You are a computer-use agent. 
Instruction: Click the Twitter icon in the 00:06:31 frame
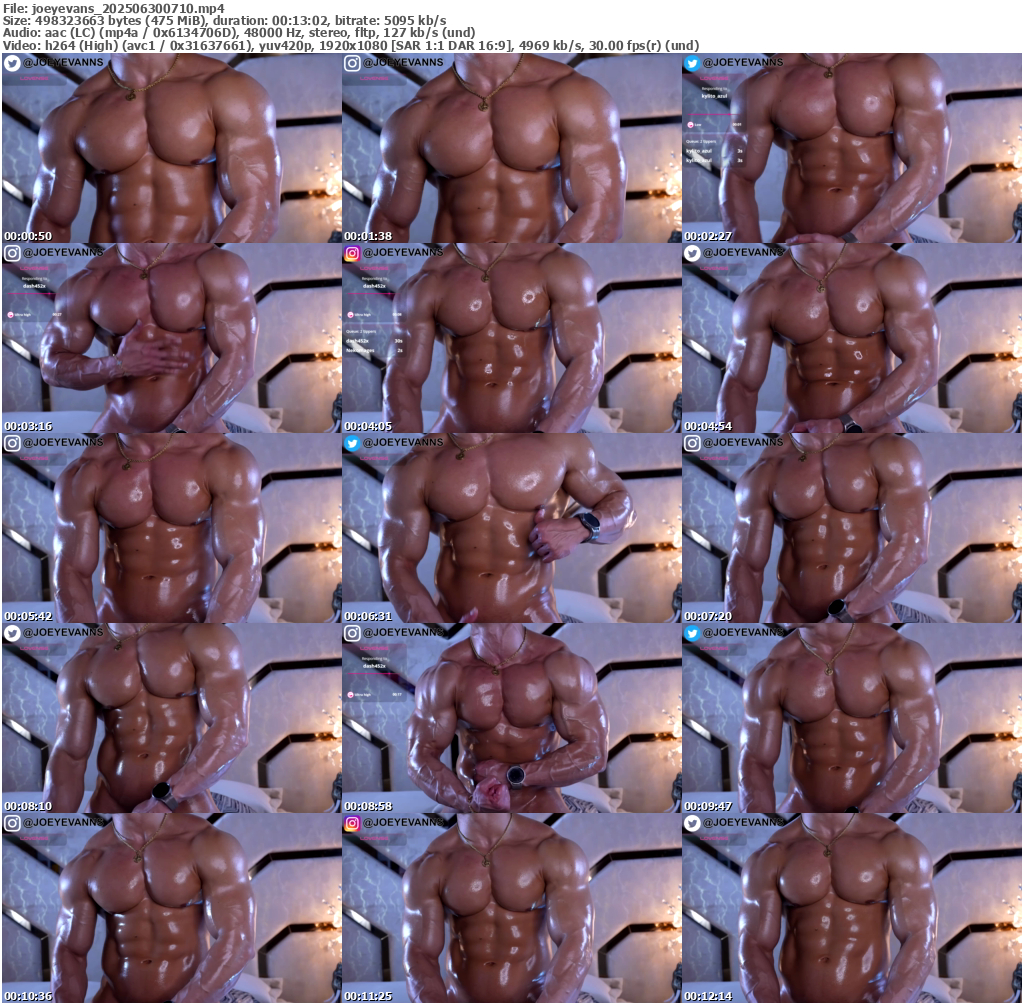pyautogui.click(x=352, y=443)
